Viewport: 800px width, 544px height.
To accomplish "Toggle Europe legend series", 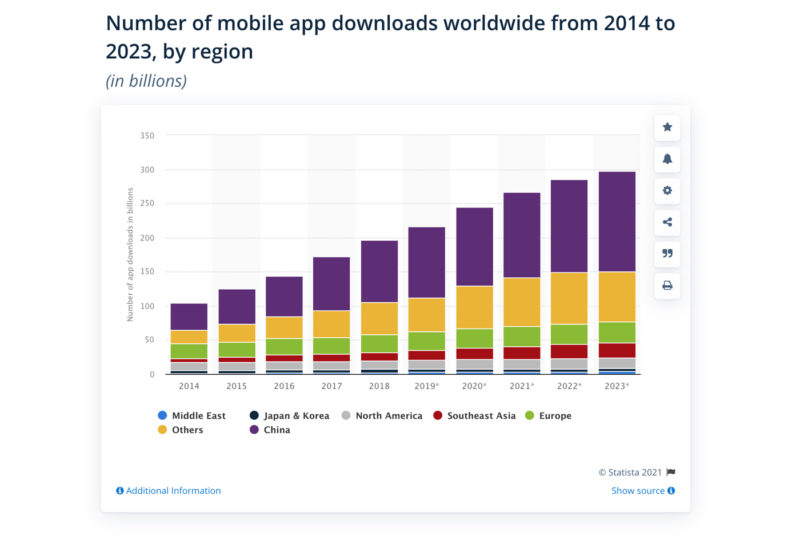I will coord(546,415).
